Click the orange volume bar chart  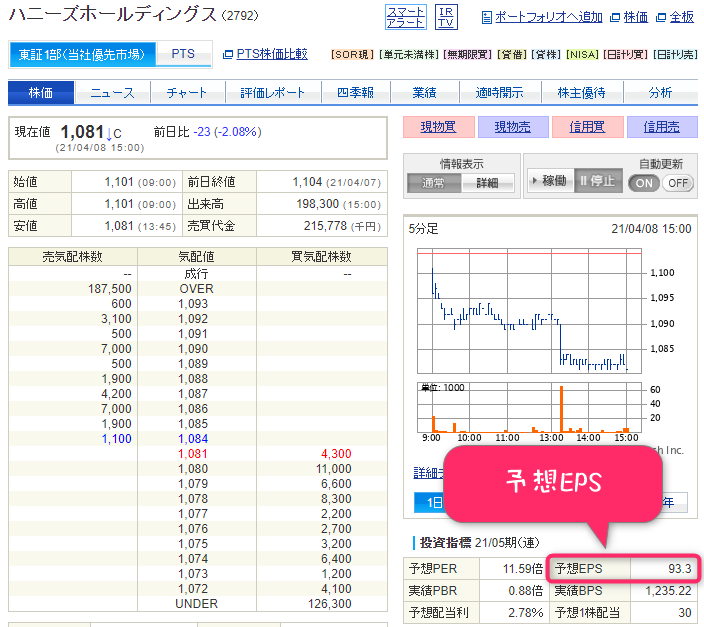[529, 407]
